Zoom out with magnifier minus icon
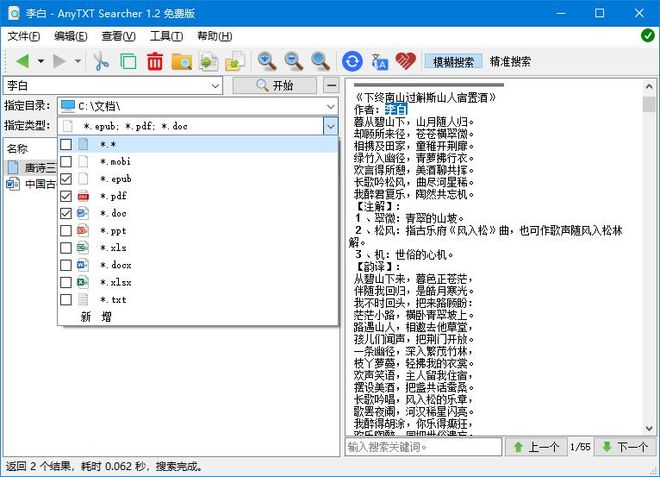 click(x=294, y=61)
